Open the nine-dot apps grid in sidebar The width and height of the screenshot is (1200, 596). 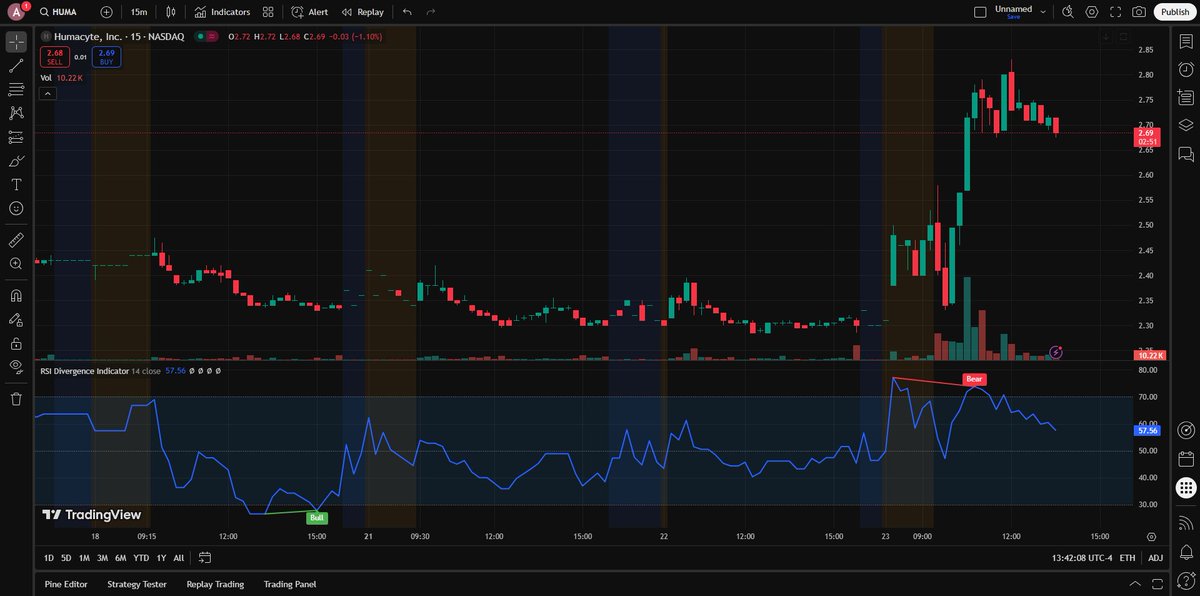pyautogui.click(x=1185, y=488)
